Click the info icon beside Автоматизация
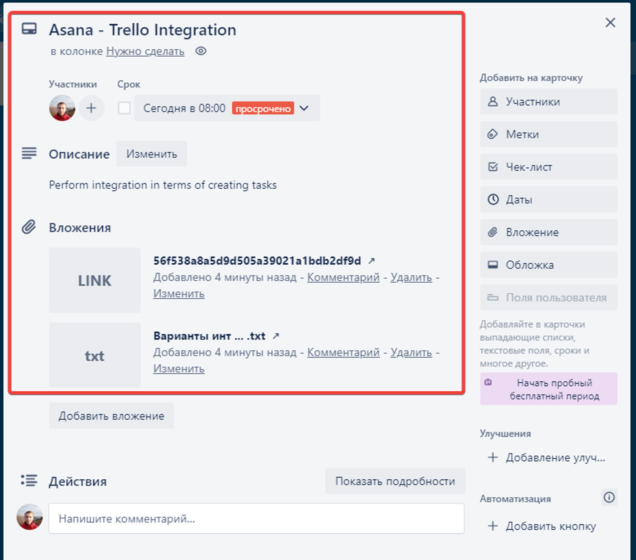 [x=608, y=498]
